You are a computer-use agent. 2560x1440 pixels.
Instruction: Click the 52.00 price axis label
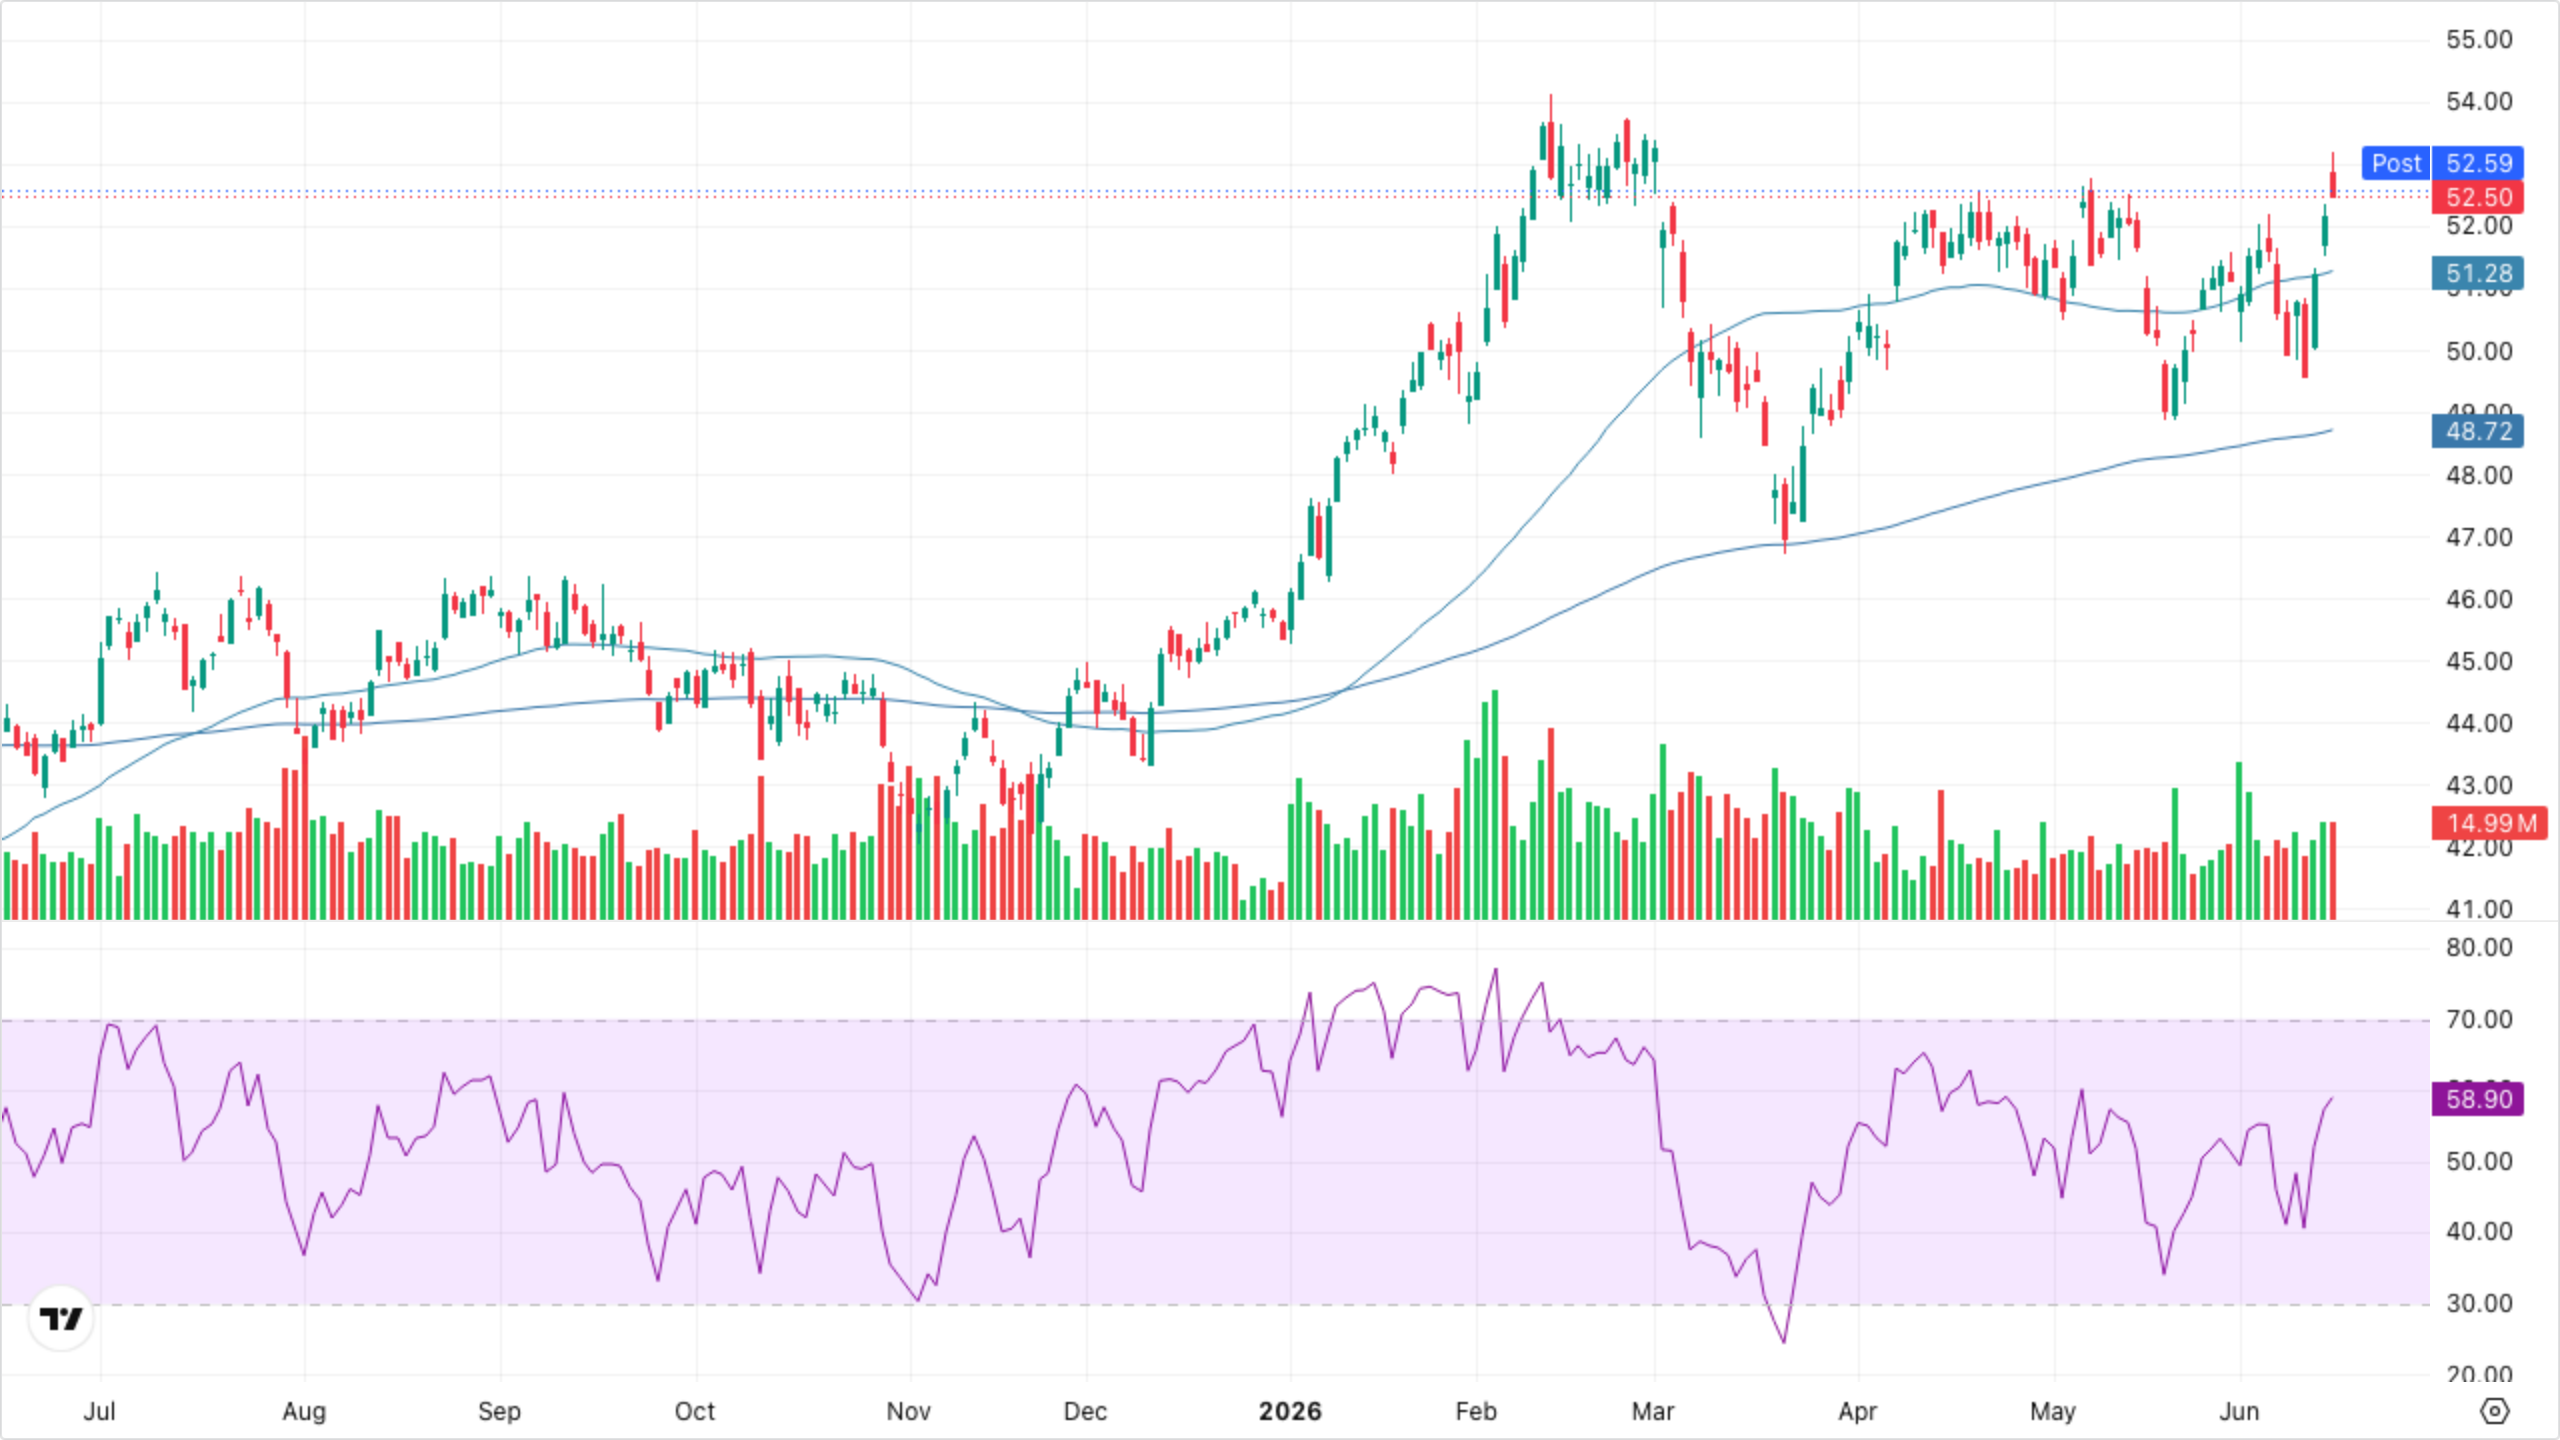click(x=2479, y=225)
